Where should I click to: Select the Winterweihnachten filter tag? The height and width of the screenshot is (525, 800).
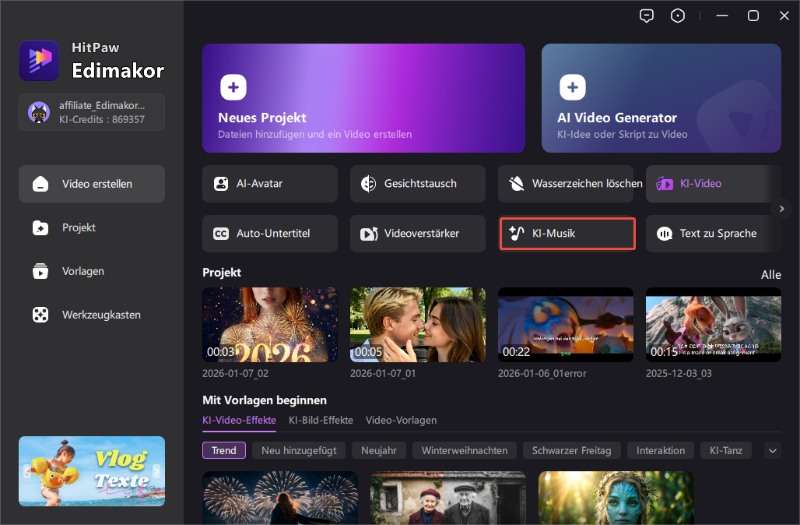[x=465, y=451]
